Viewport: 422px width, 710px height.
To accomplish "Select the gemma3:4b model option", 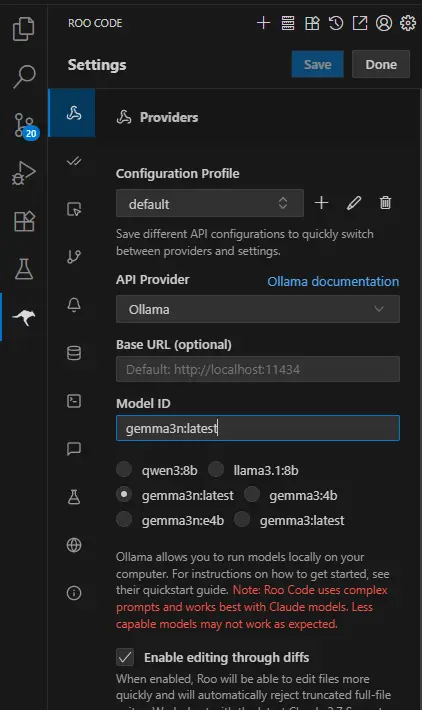I will point(252,494).
